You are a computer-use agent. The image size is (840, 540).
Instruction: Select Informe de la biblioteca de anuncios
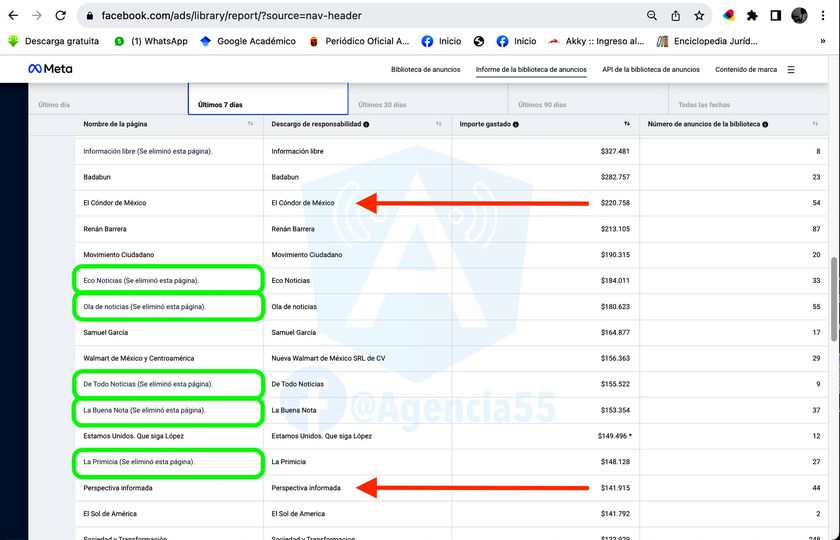pos(531,70)
